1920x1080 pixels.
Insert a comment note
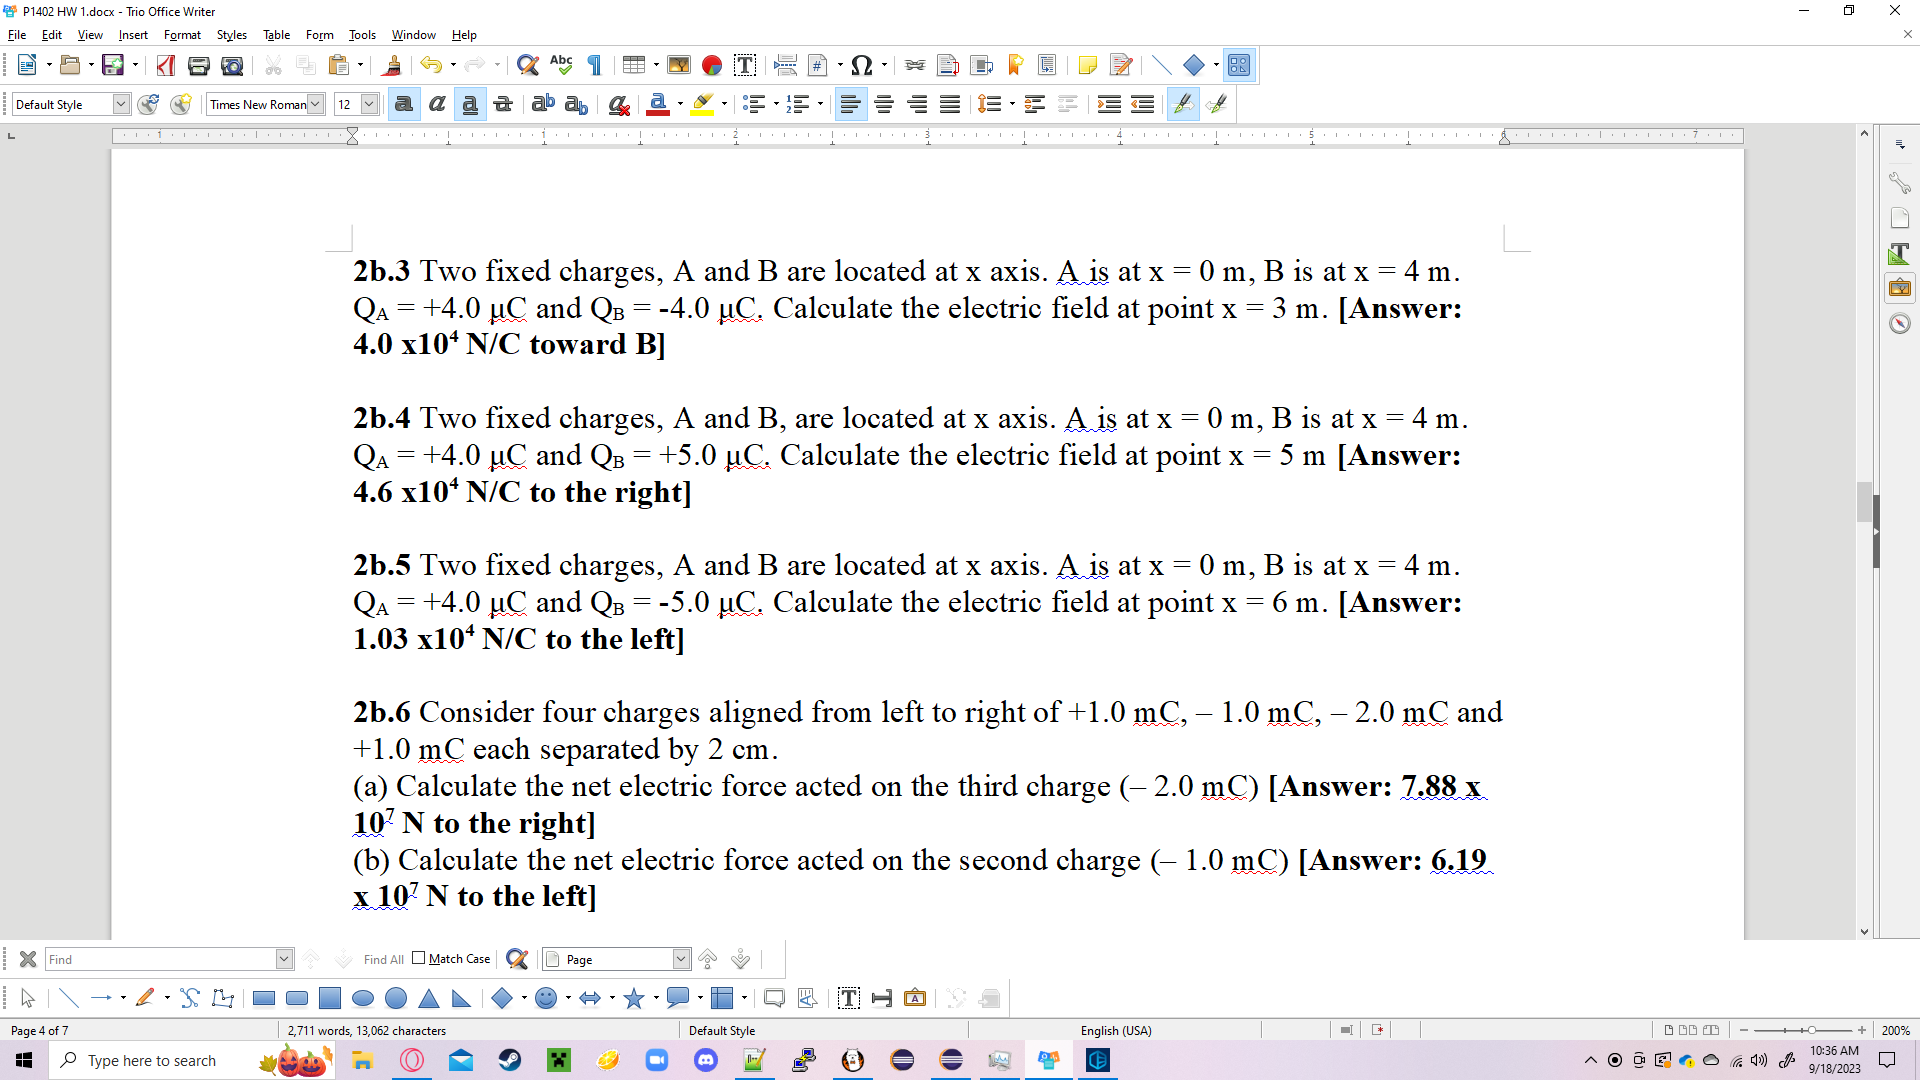pos(1087,65)
